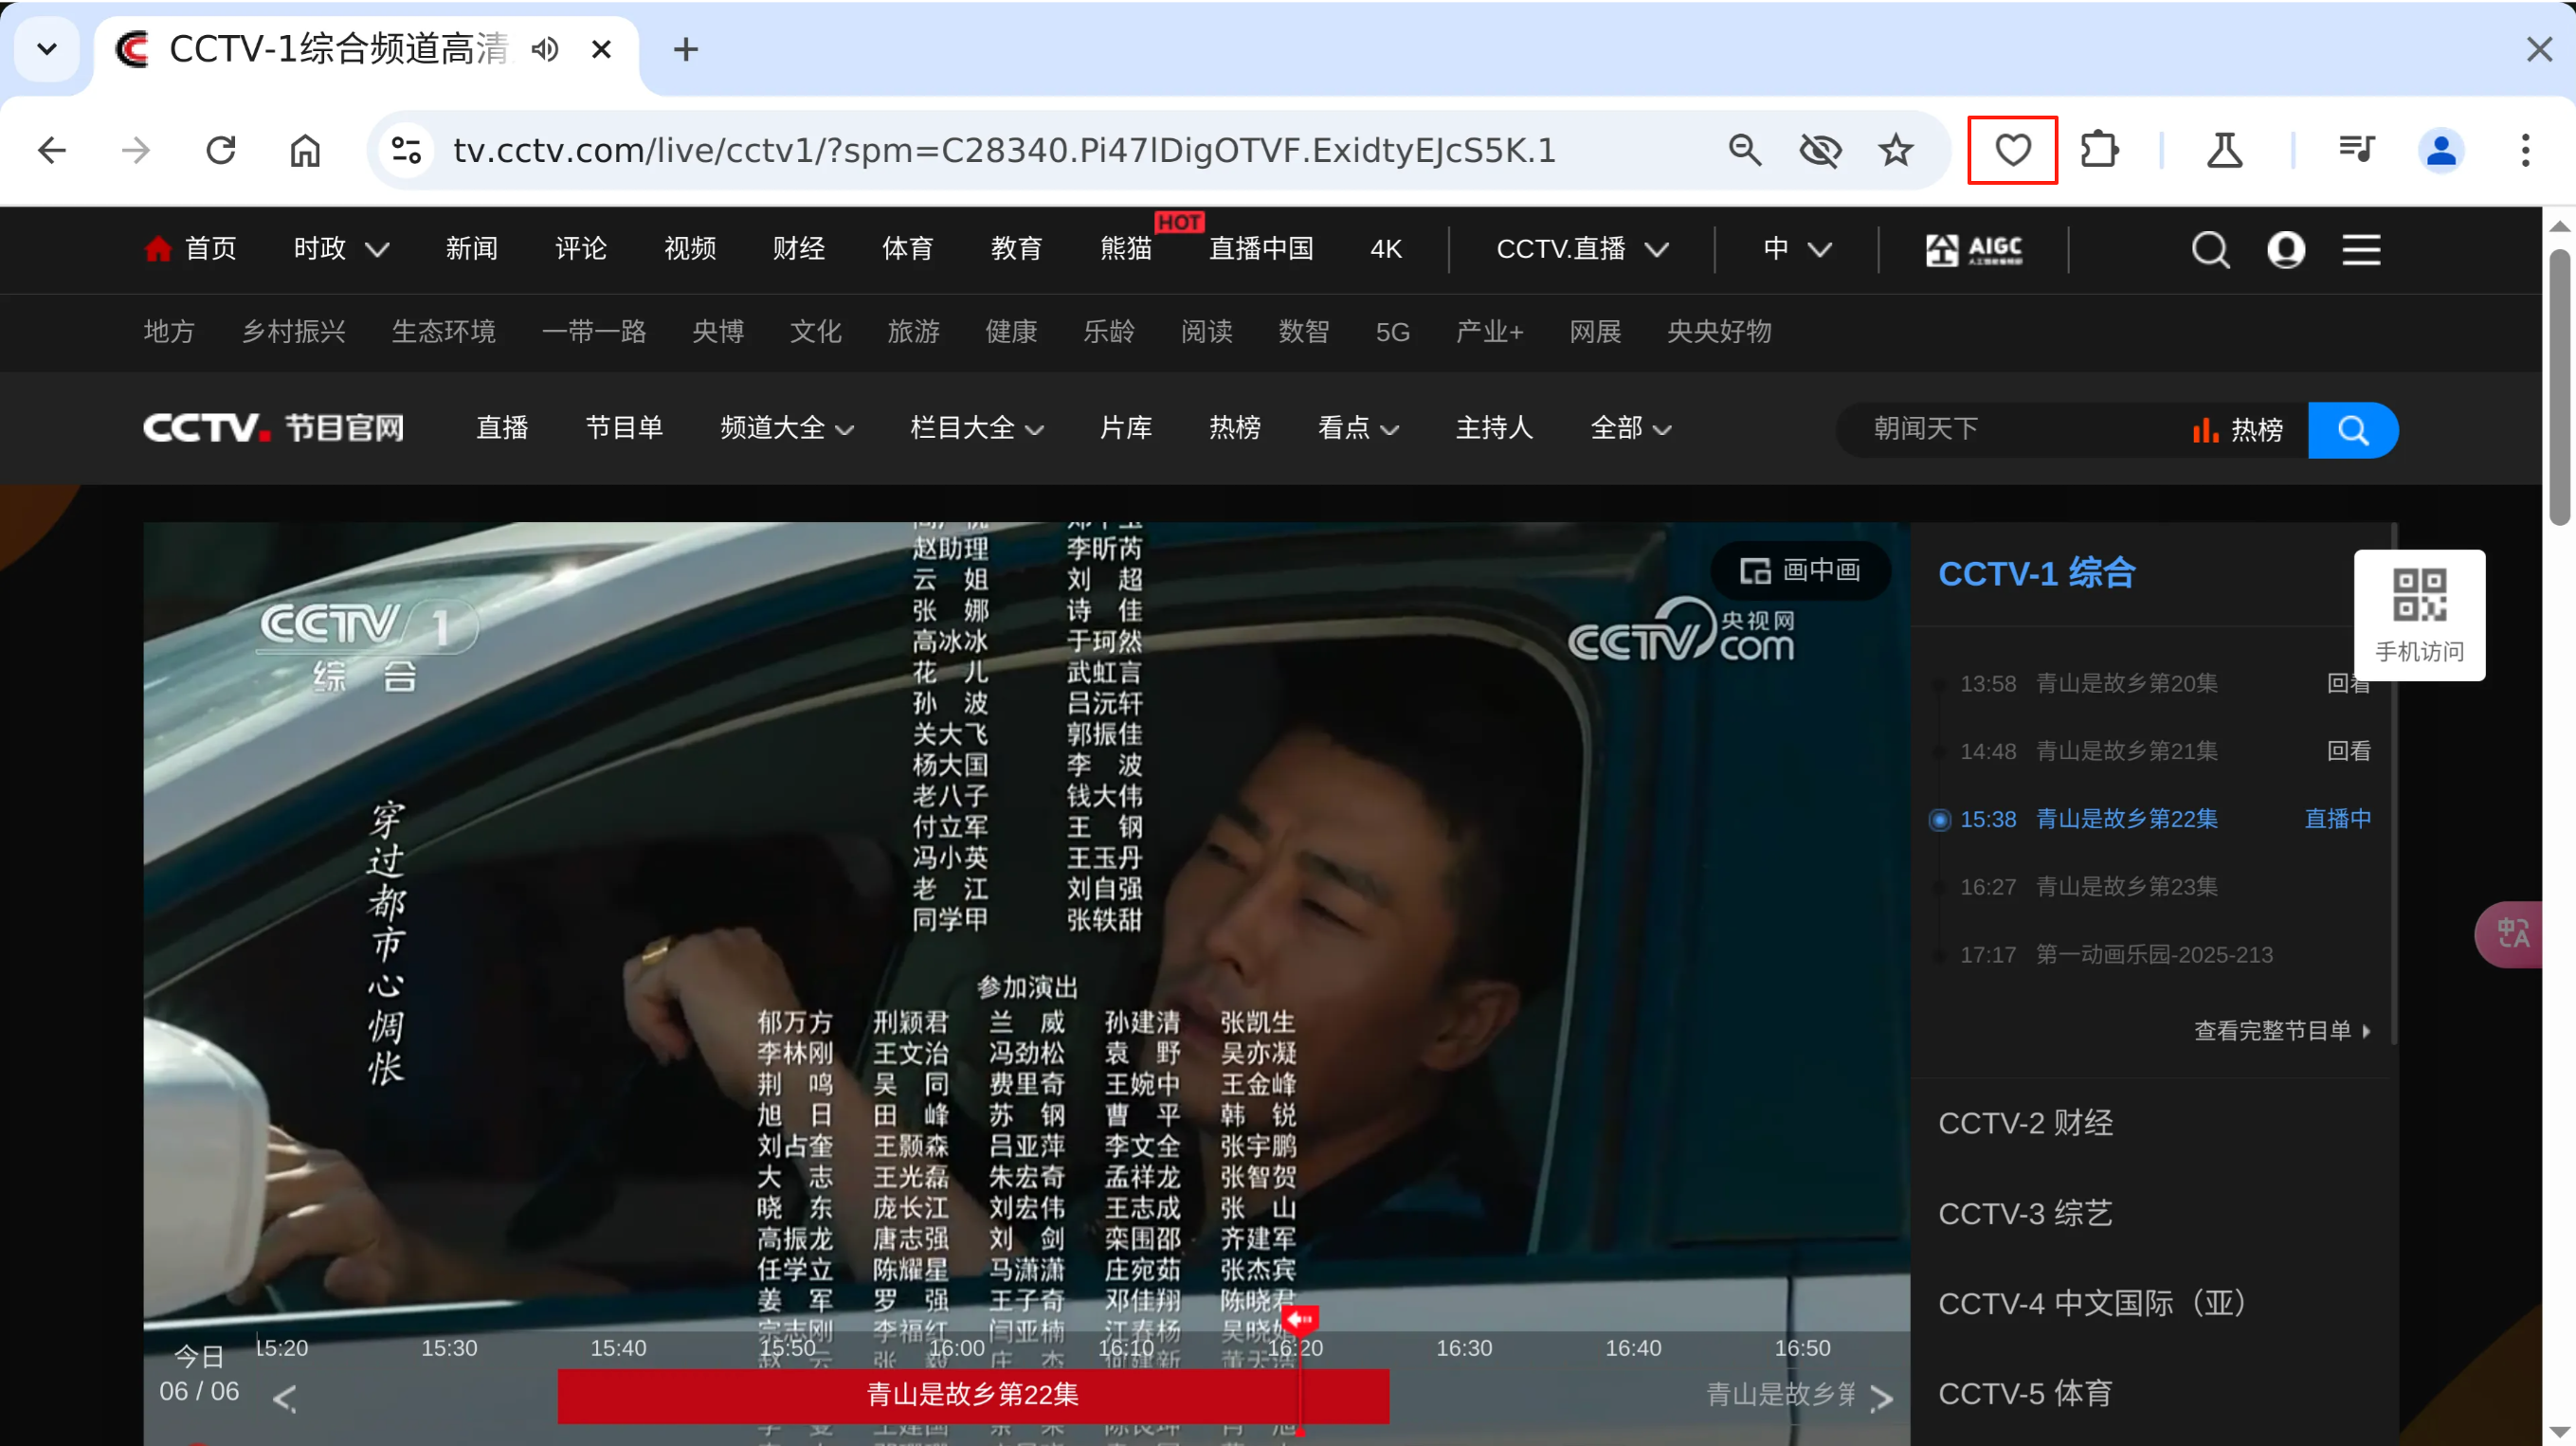Bookmark this page with the star
This screenshot has width=2576, height=1446.
tap(1895, 150)
